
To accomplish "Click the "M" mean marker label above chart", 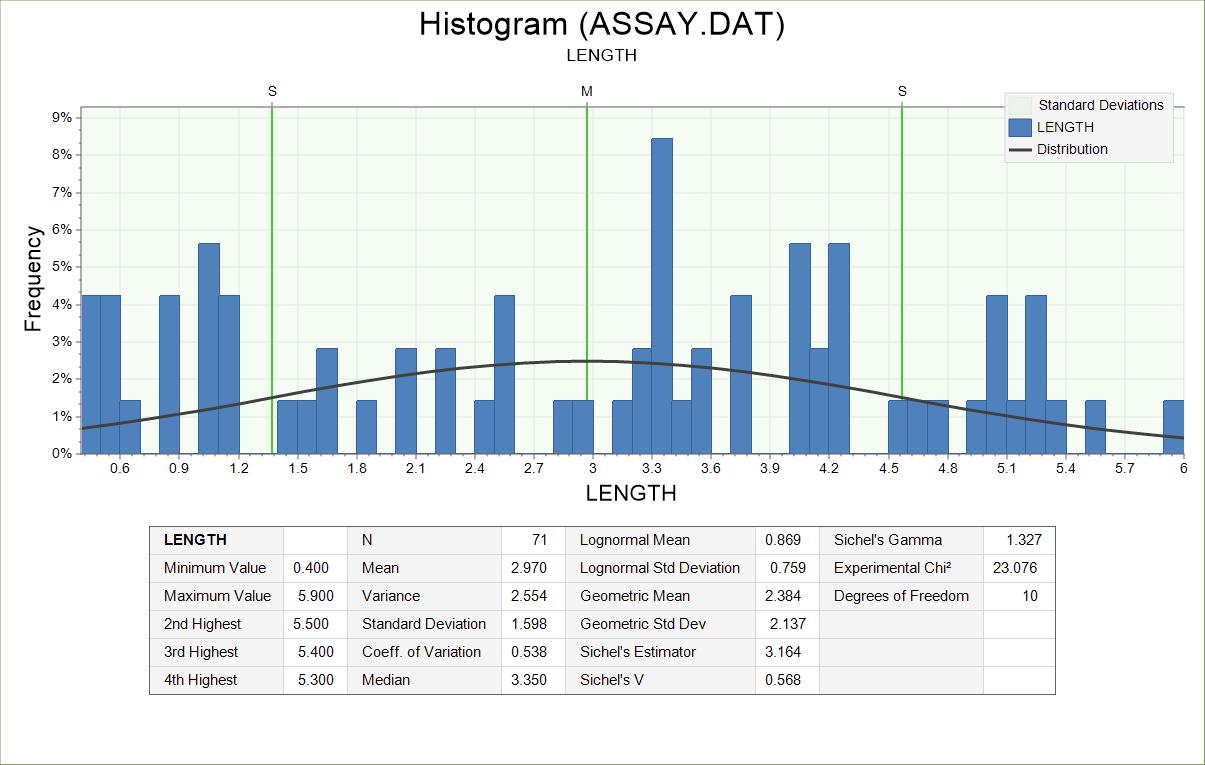I will coord(587,91).
